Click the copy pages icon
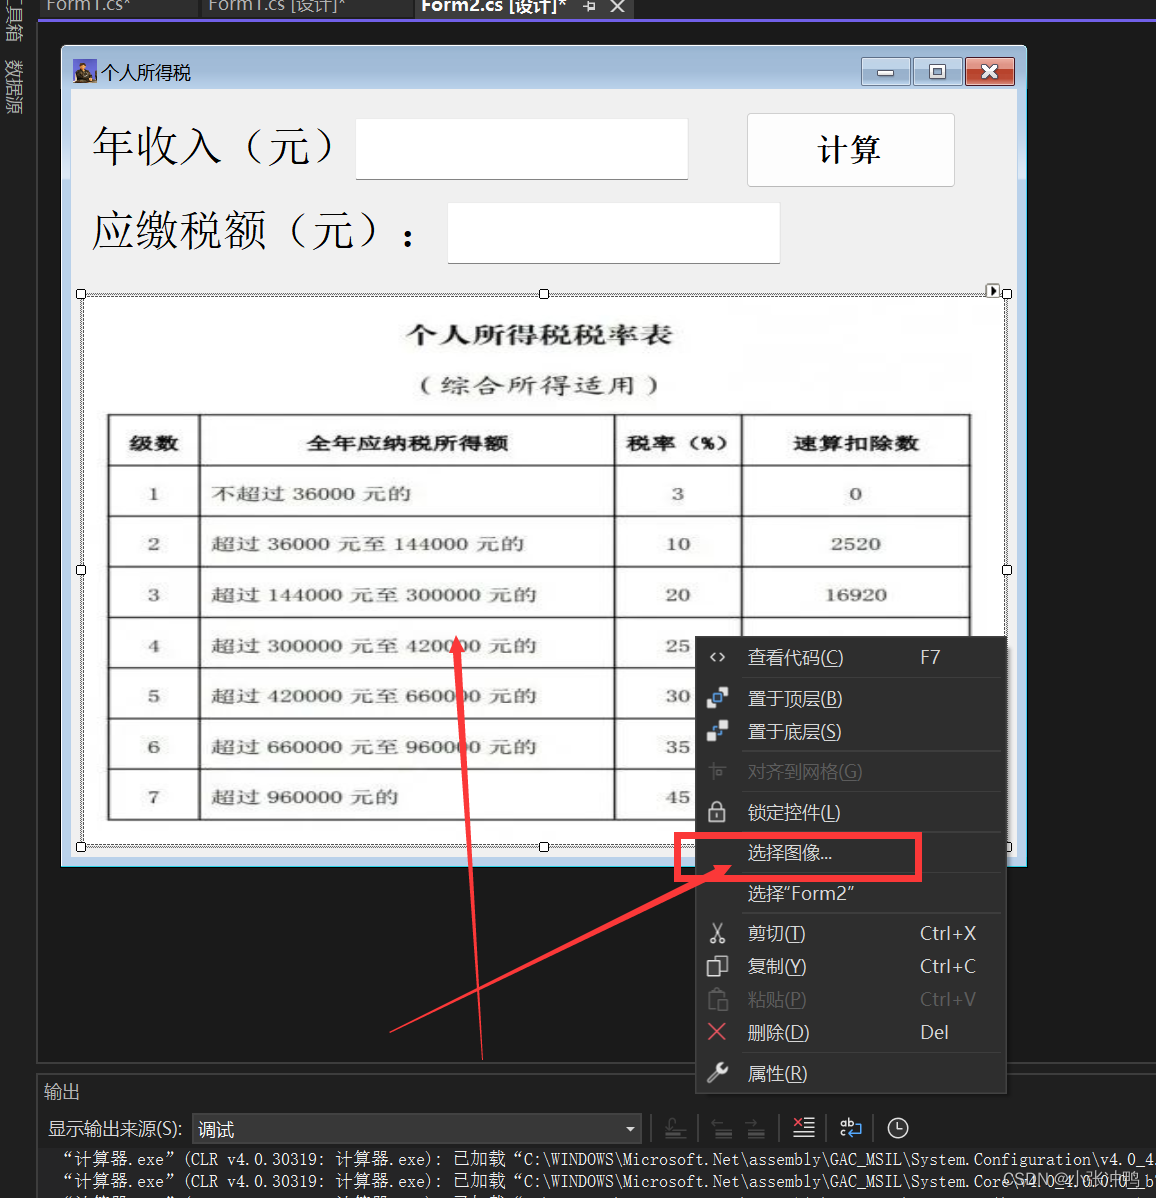The height and width of the screenshot is (1198, 1156). click(x=717, y=966)
